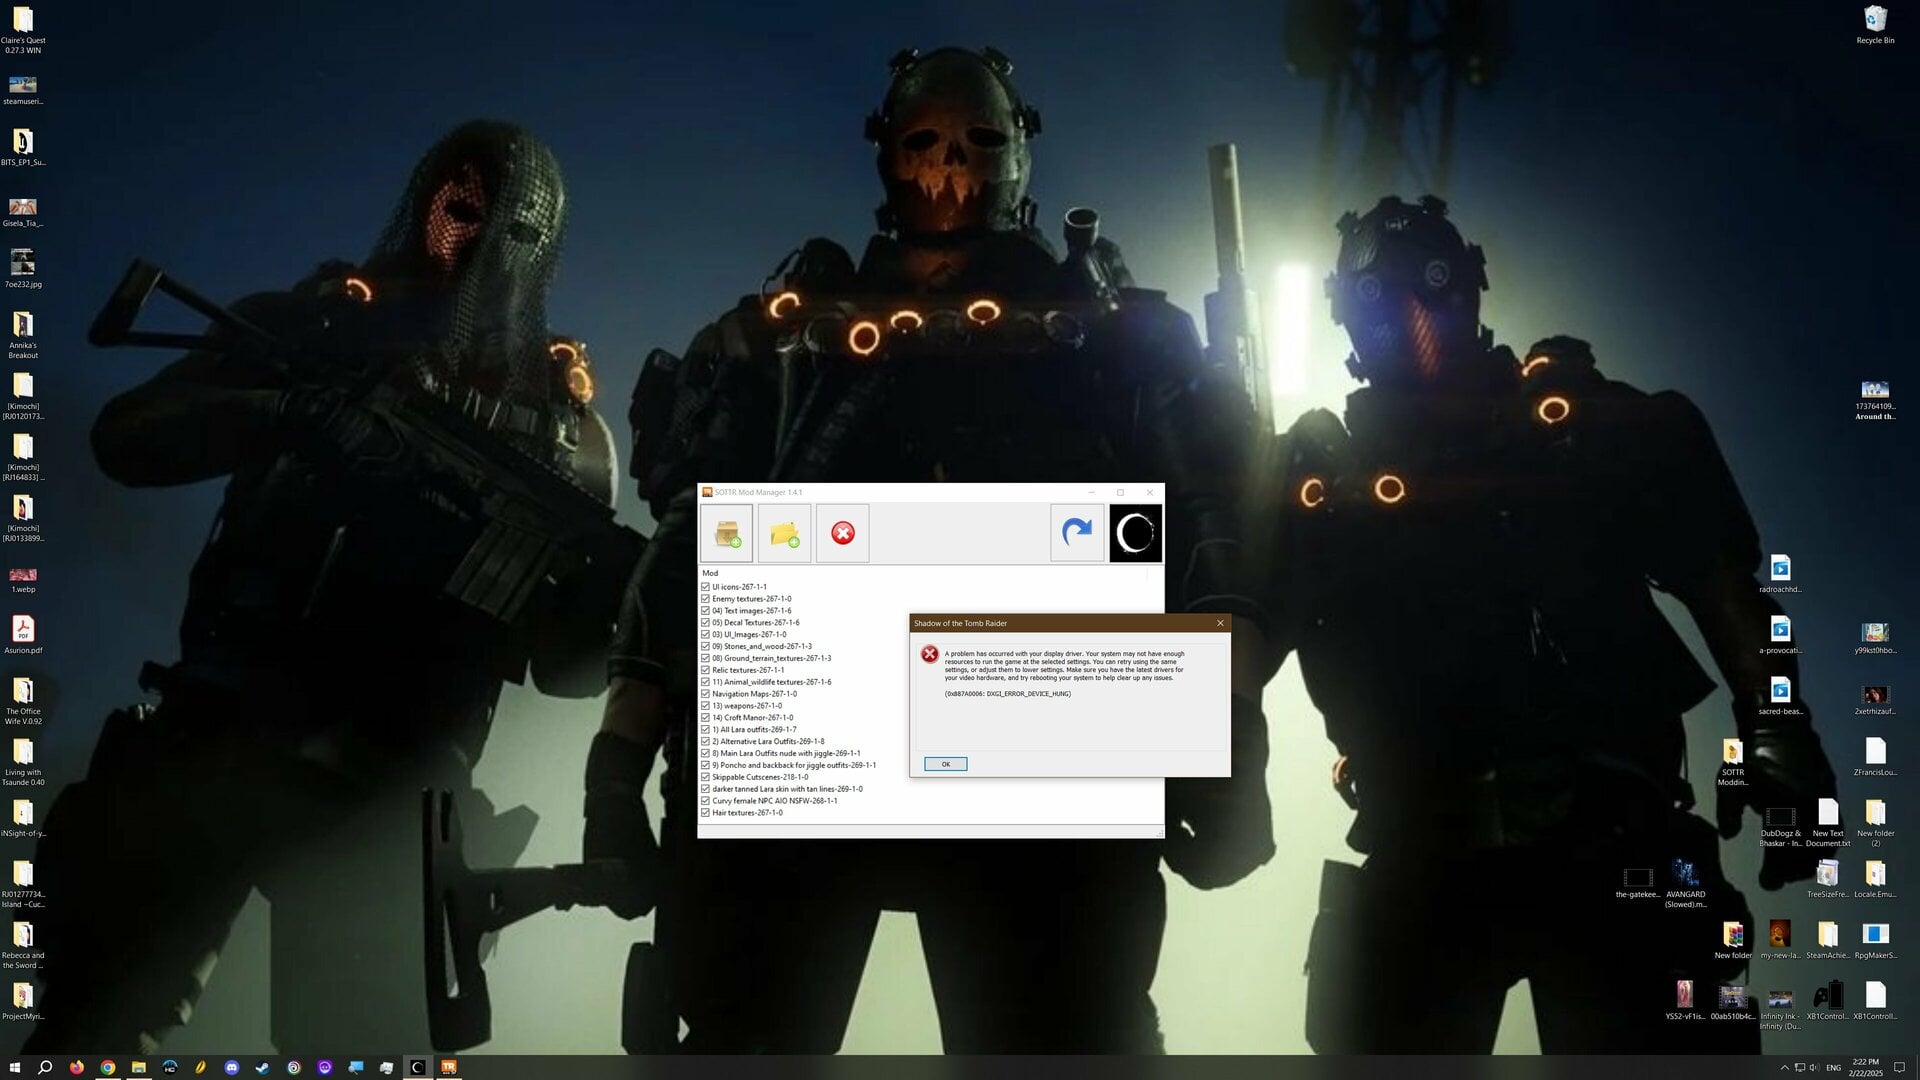Viewport: 1920px width, 1080px height.
Task: Click OK in the error dialog
Action: (x=945, y=764)
